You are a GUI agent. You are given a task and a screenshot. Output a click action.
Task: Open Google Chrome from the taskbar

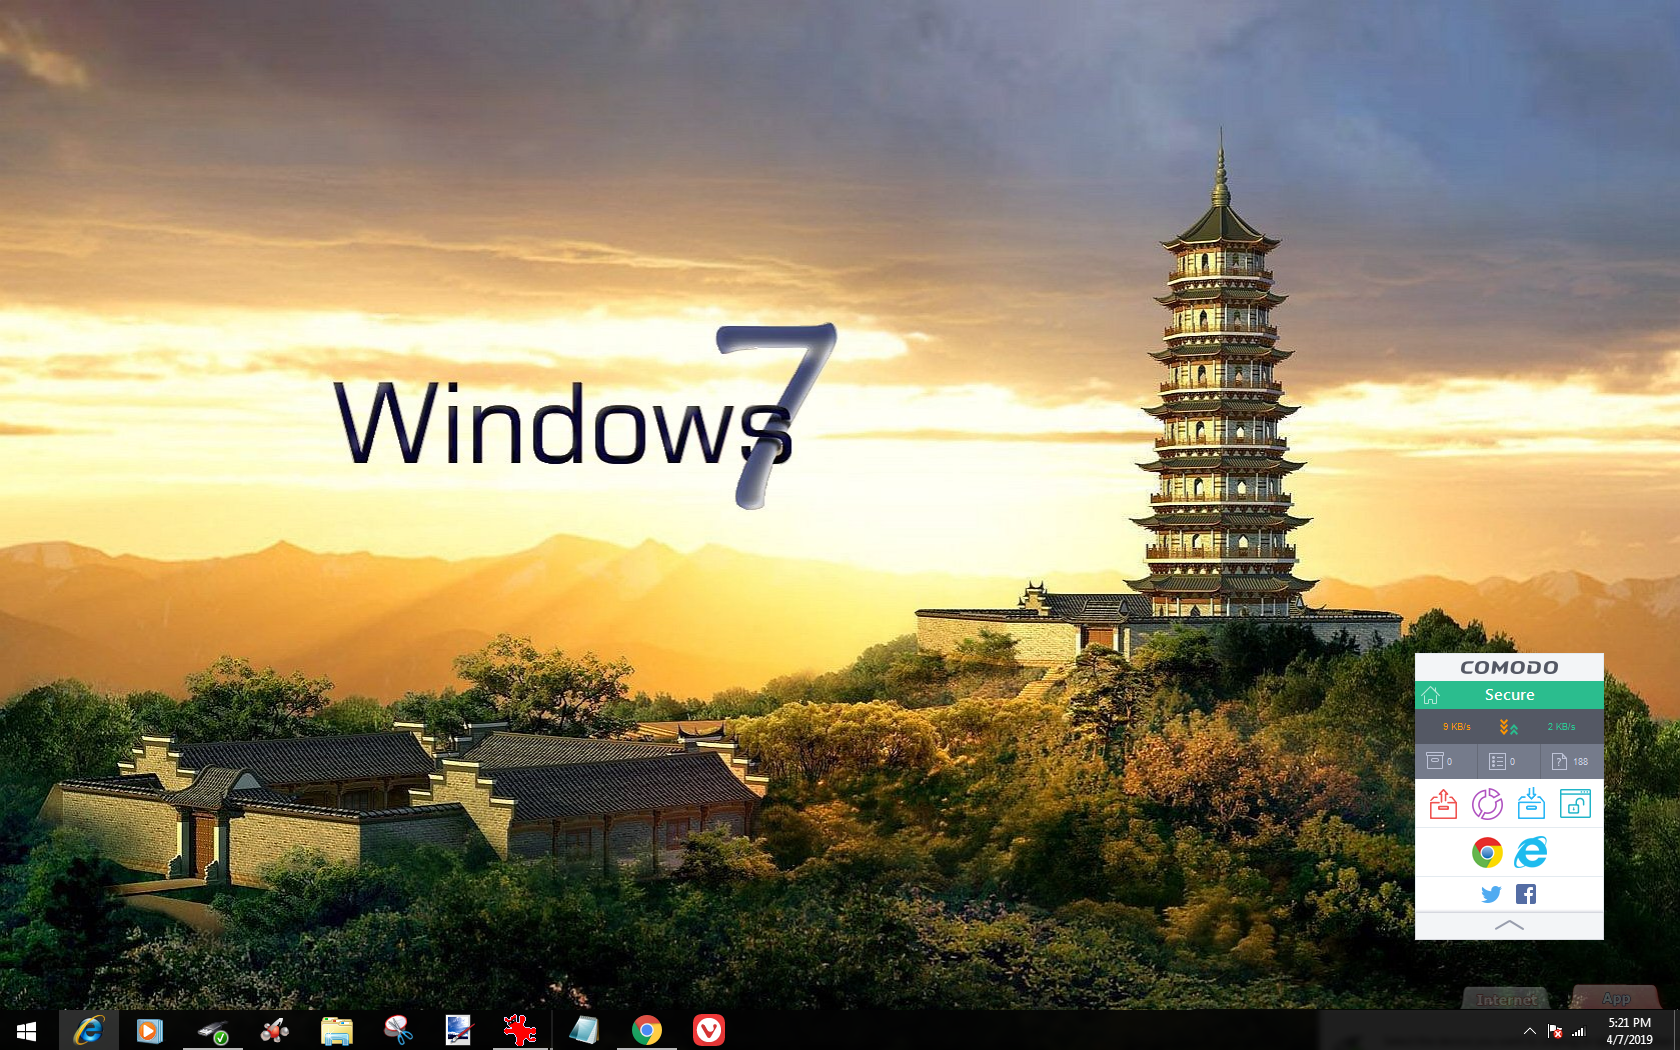[646, 1030]
